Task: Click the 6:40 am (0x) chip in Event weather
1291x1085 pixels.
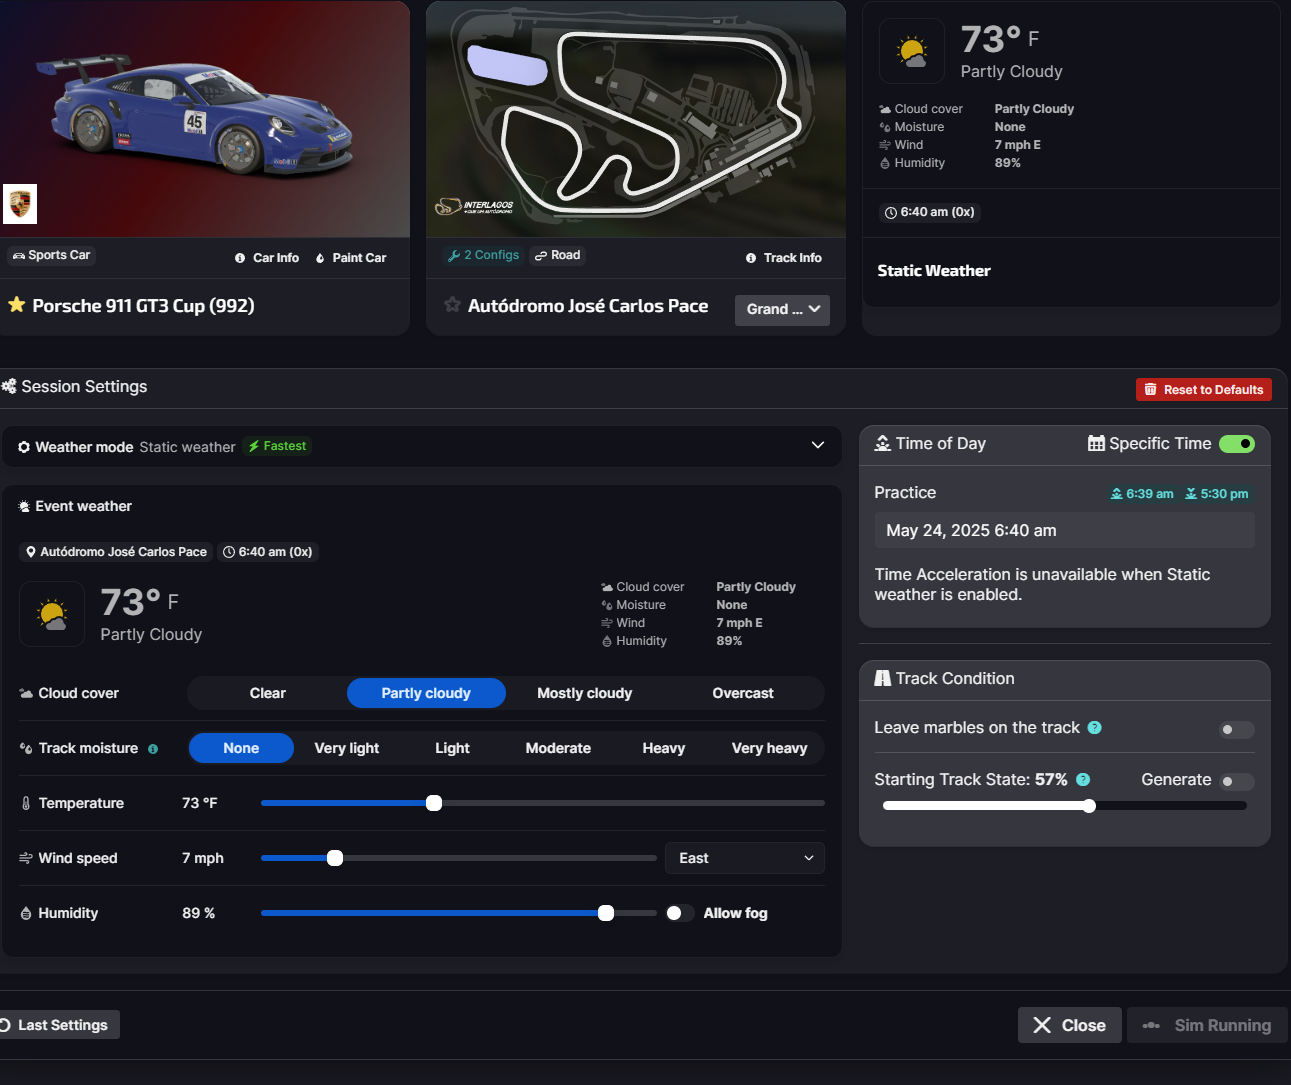Action: point(267,552)
